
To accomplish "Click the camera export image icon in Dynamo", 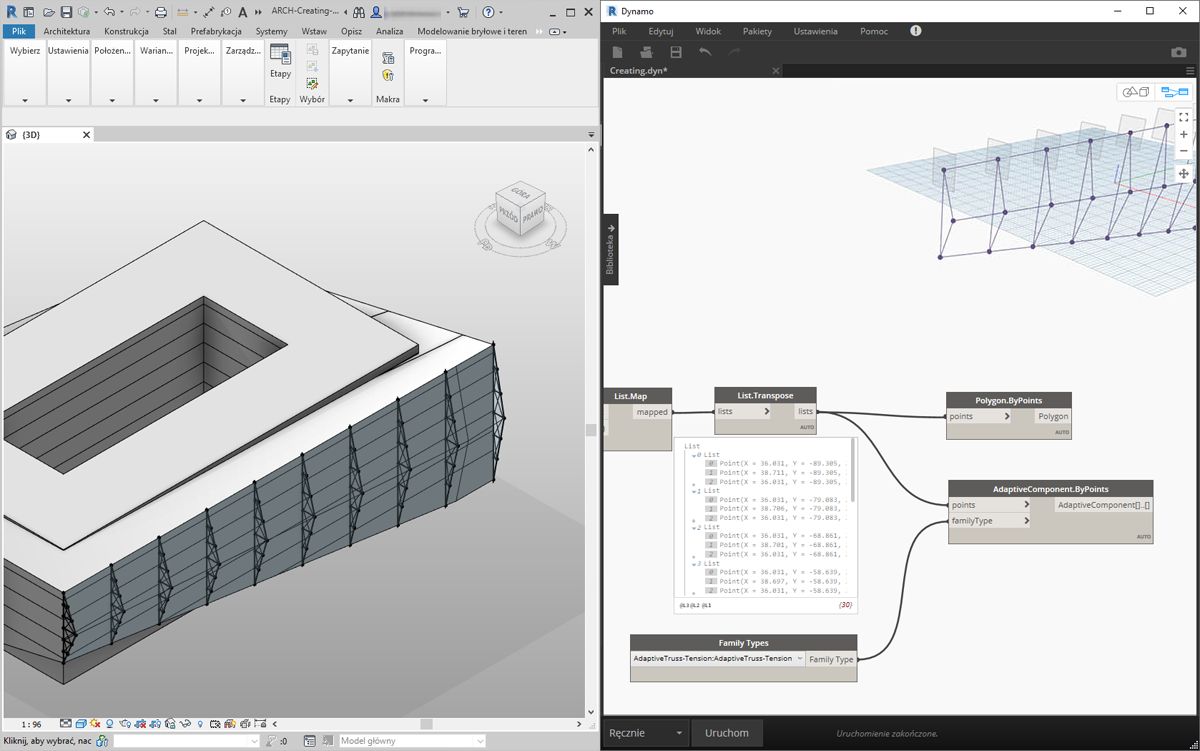I will coord(1179,52).
